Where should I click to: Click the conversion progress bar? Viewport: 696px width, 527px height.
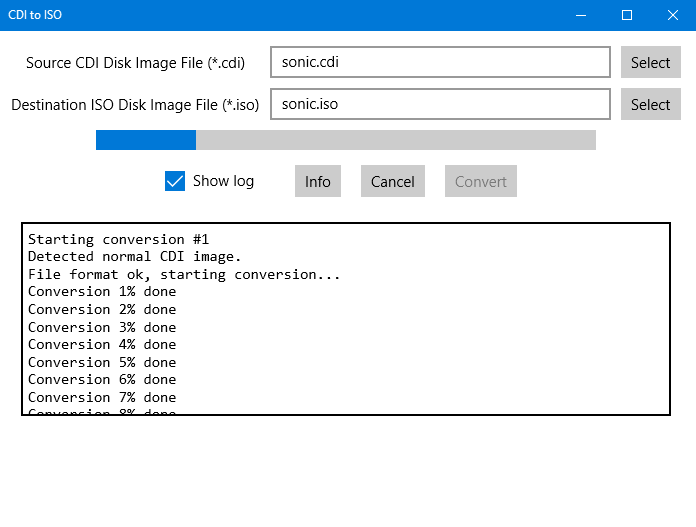click(x=346, y=140)
